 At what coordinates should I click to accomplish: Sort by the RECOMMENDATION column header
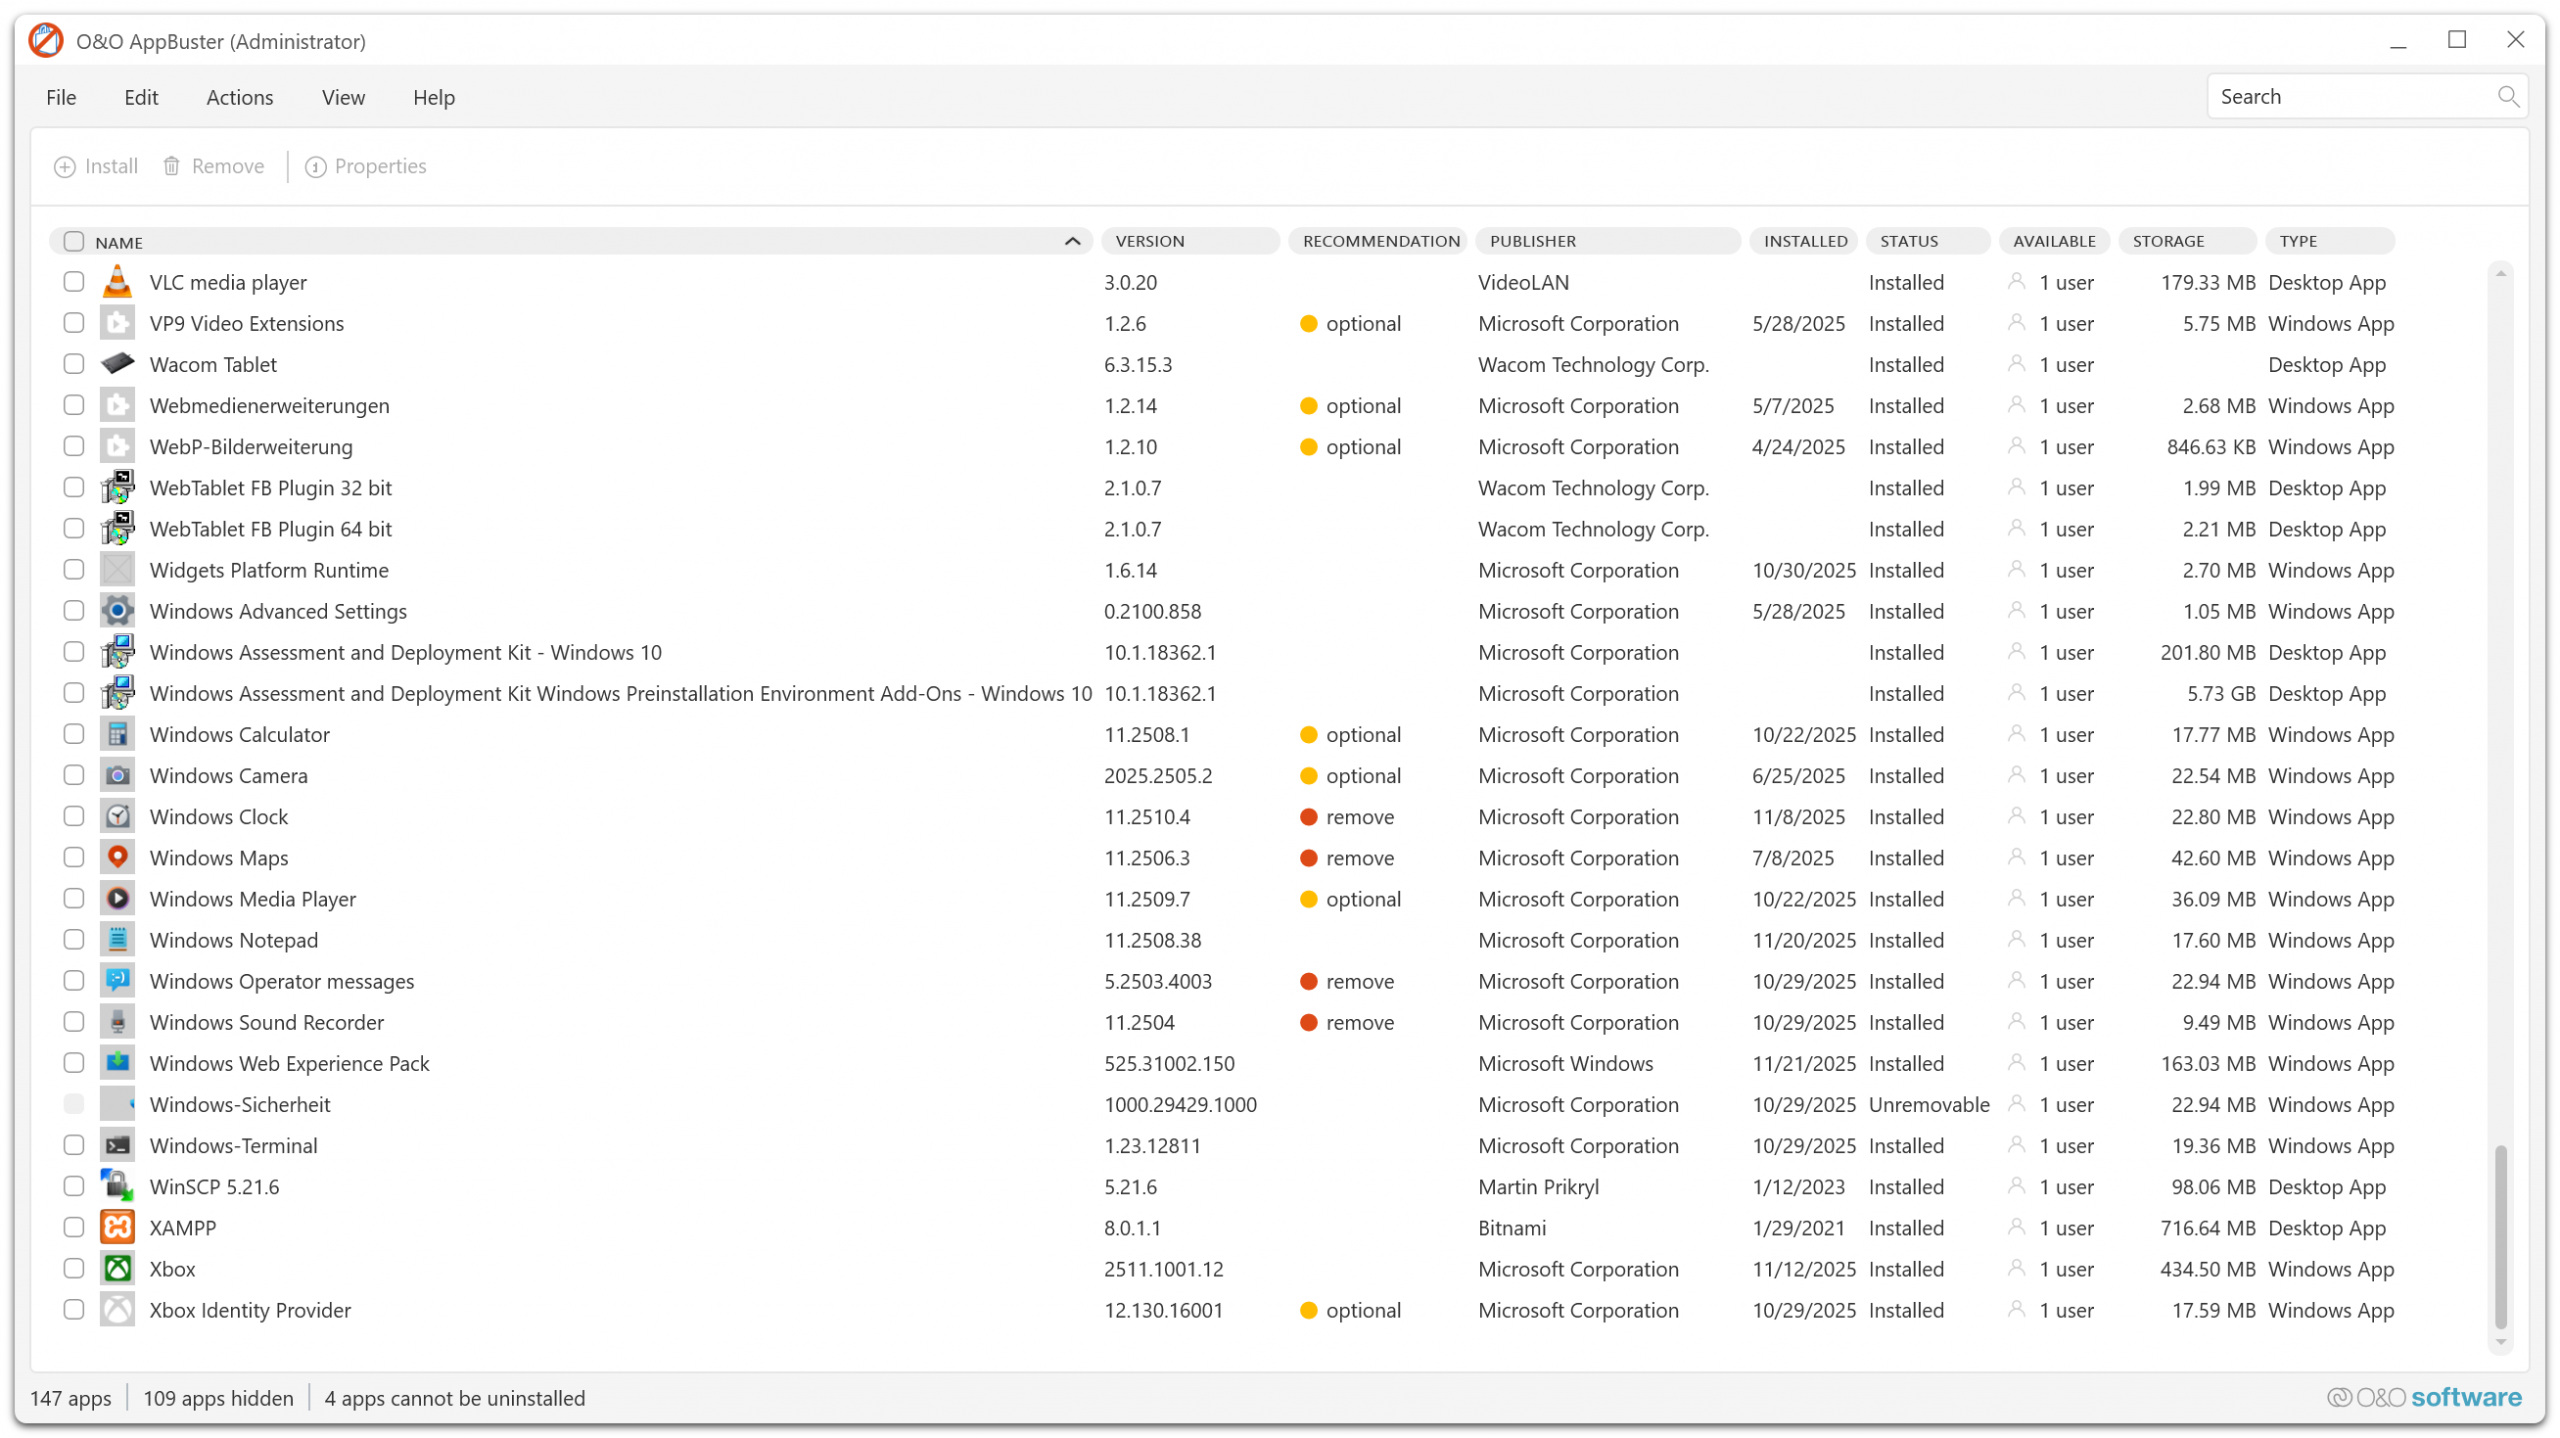1380,241
